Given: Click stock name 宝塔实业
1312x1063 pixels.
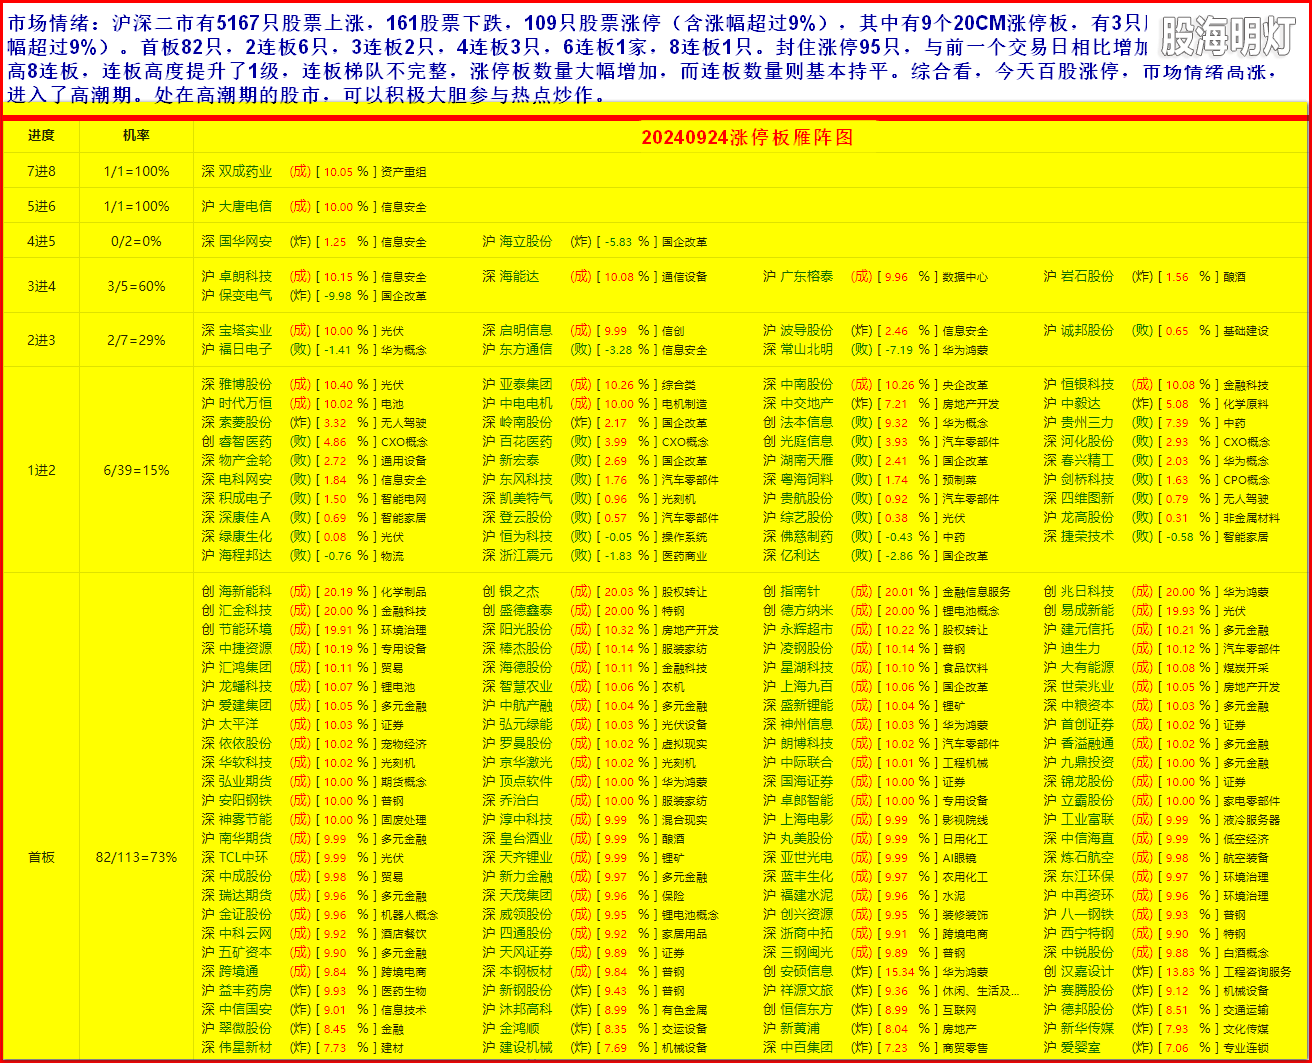Looking at the screenshot, I should [x=245, y=330].
